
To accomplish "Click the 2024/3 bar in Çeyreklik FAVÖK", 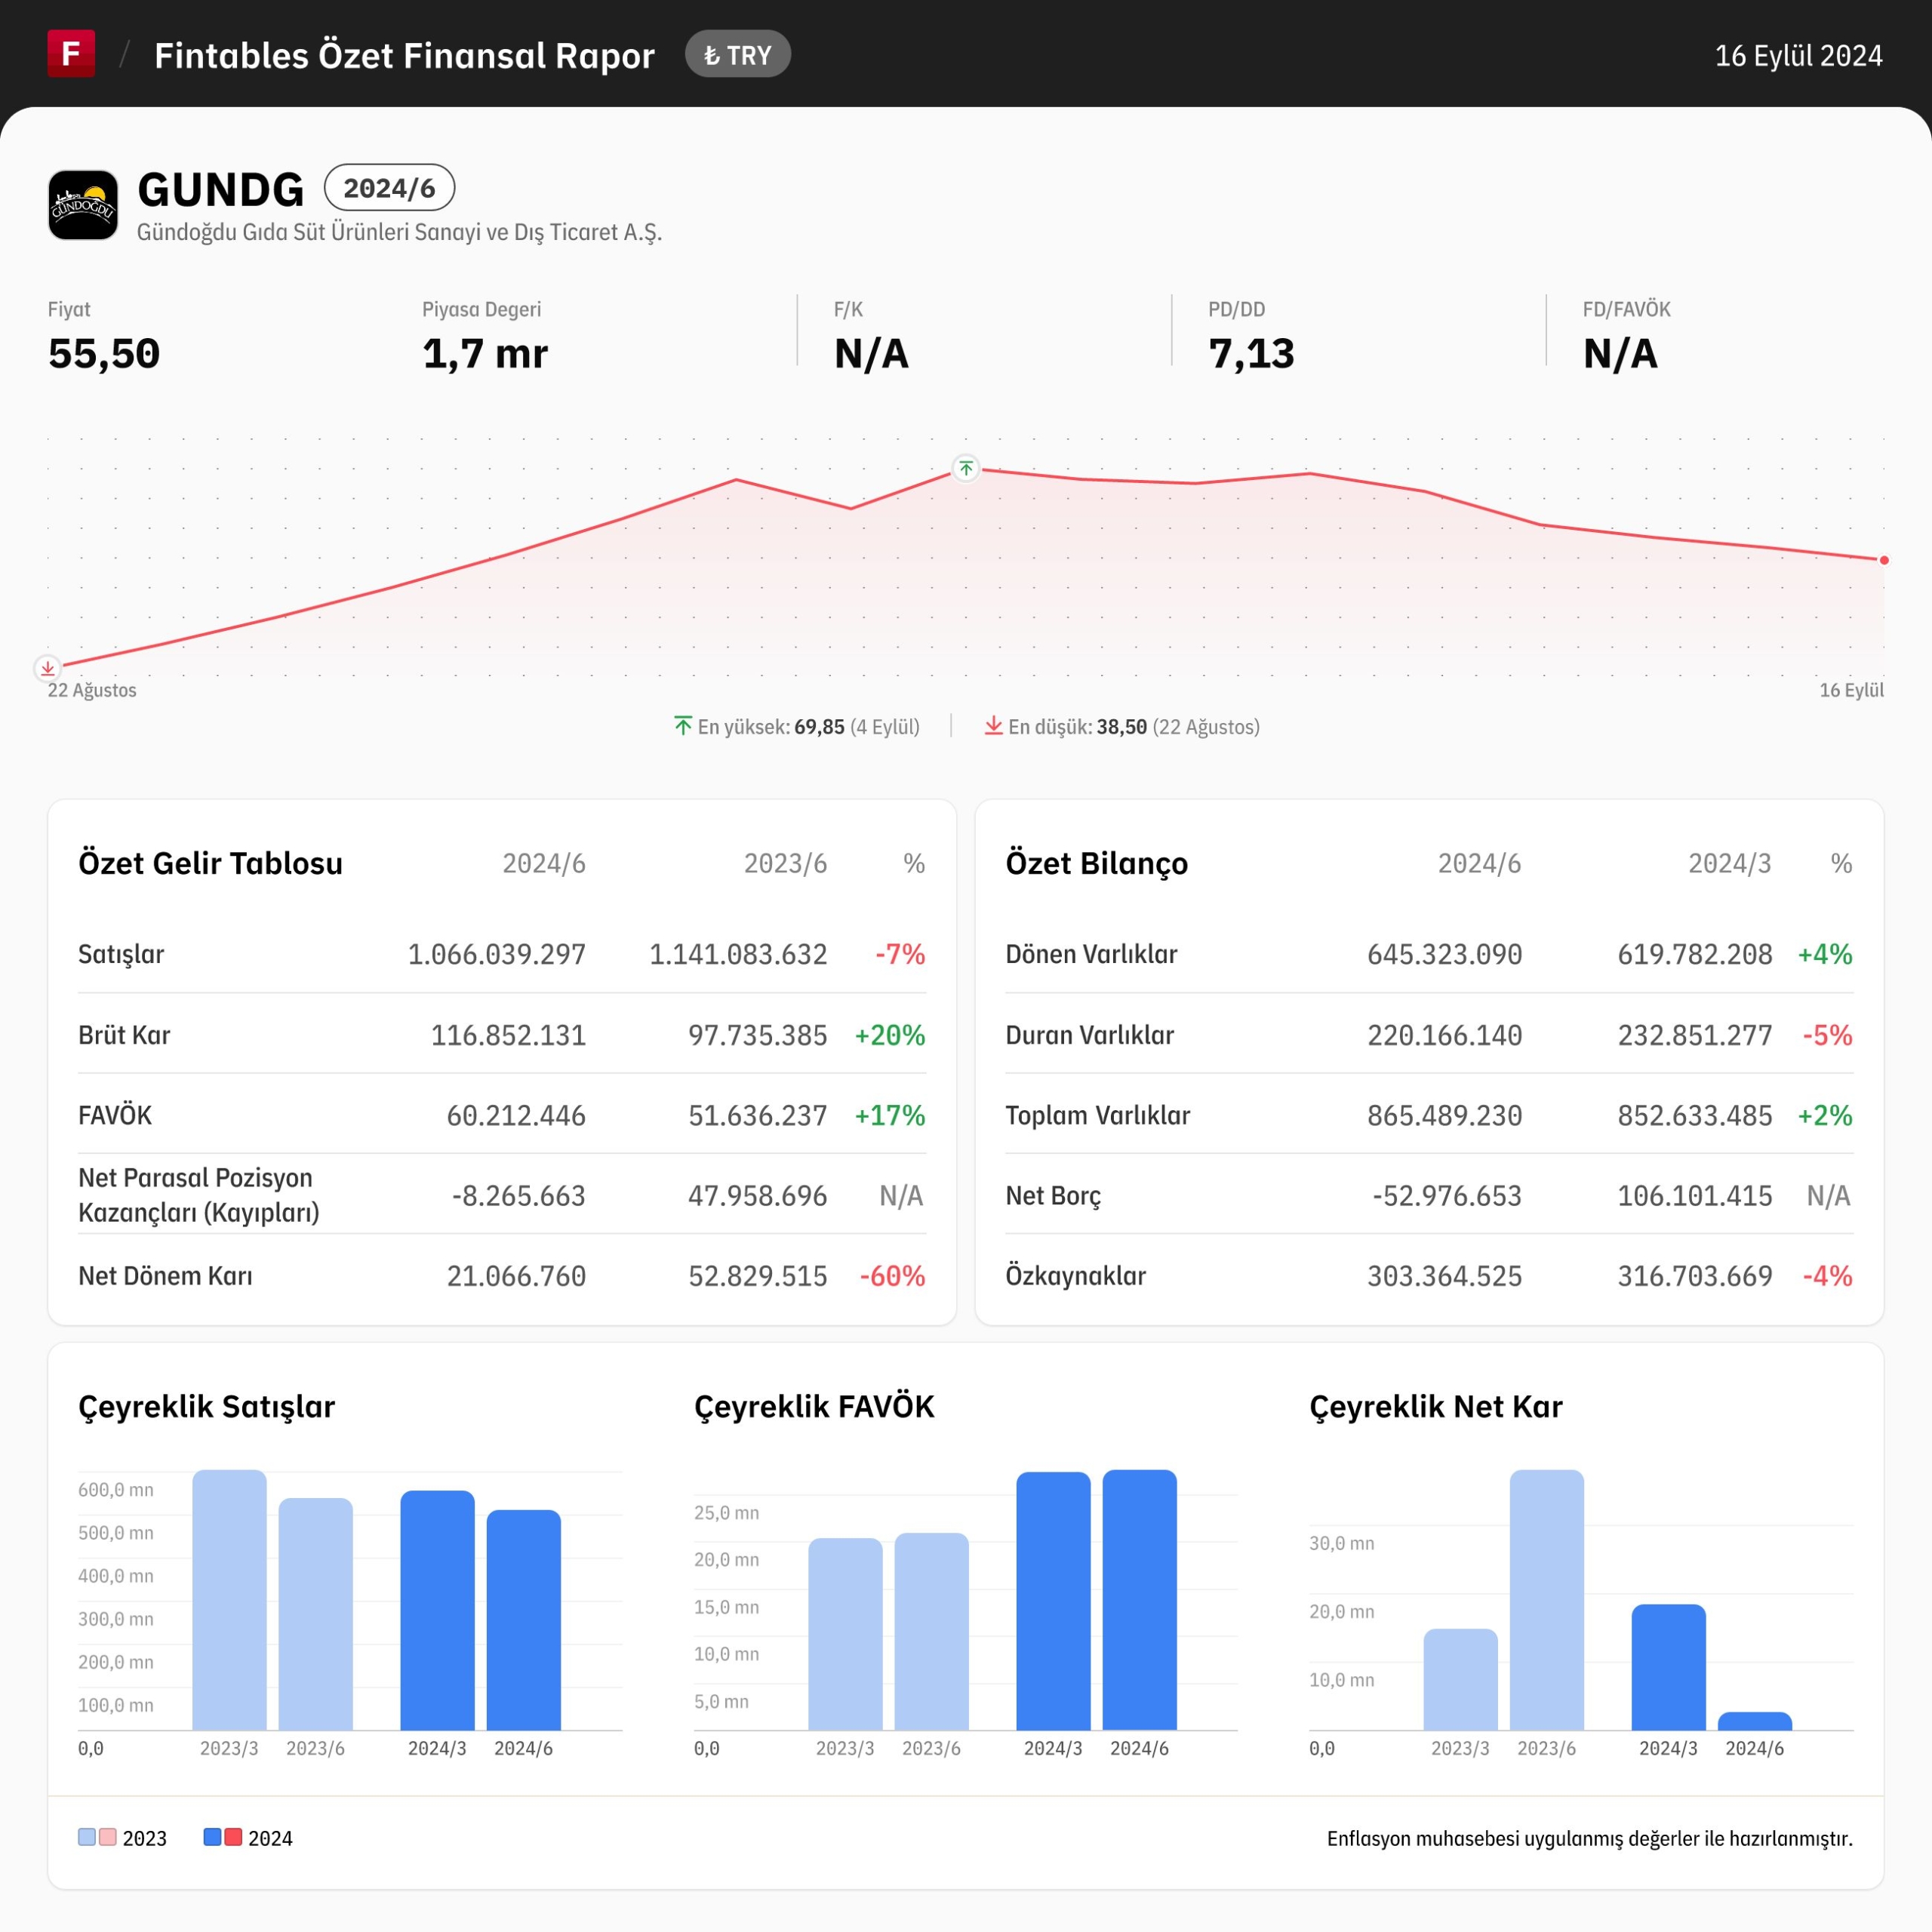I will (1053, 1601).
